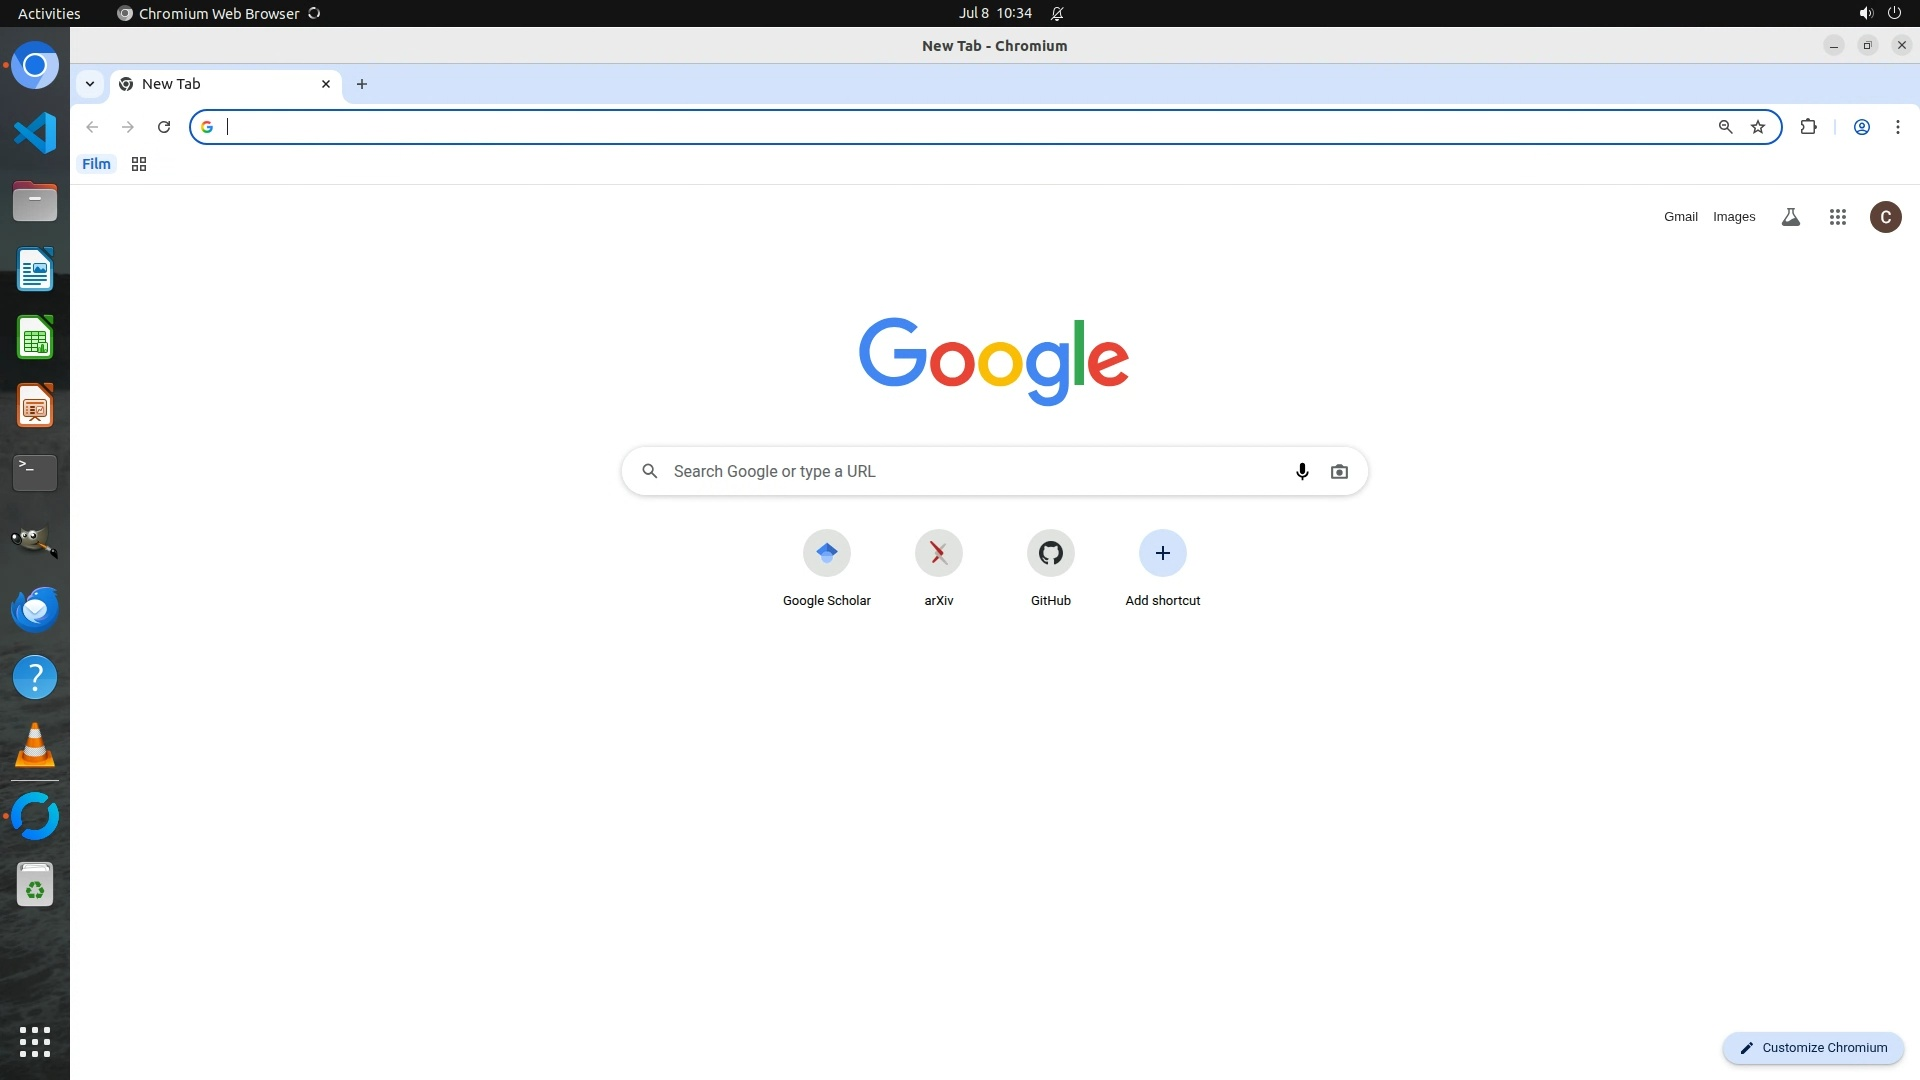This screenshot has width=1920, height=1080.
Task: Open the Film bookmark folder
Action: coord(96,164)
